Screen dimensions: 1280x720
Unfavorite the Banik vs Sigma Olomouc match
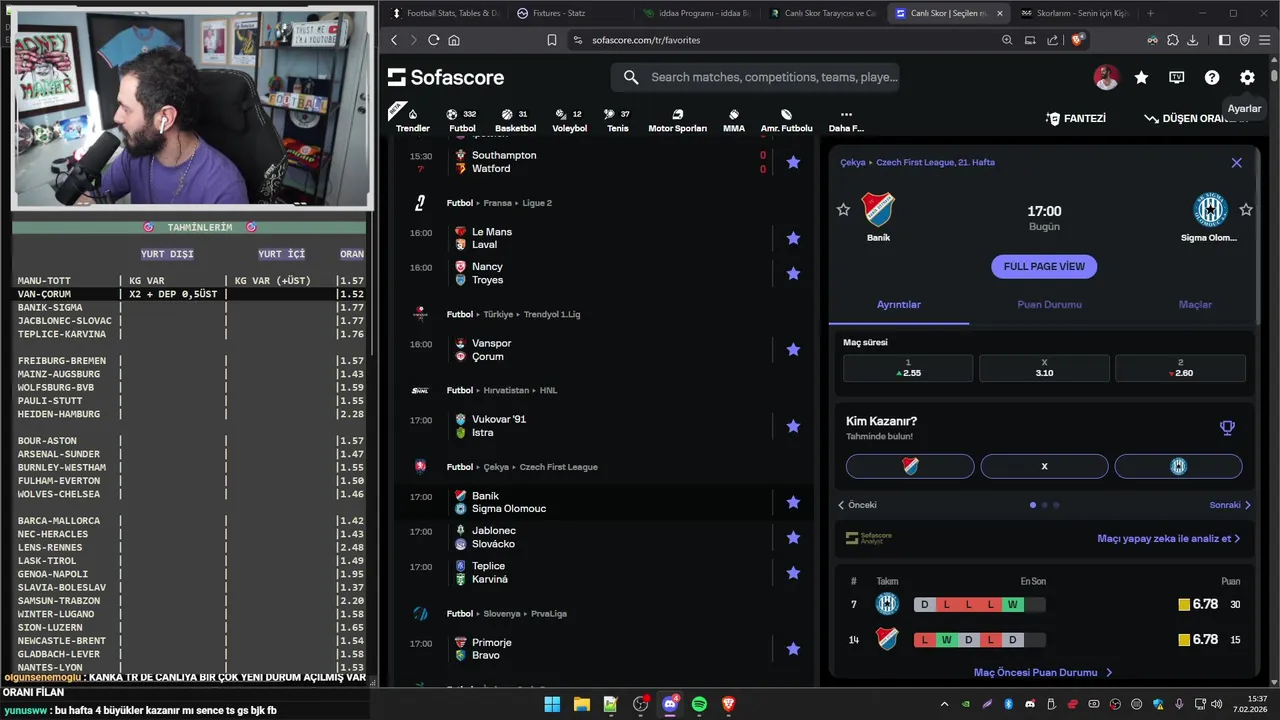click(x=793, y=502)
